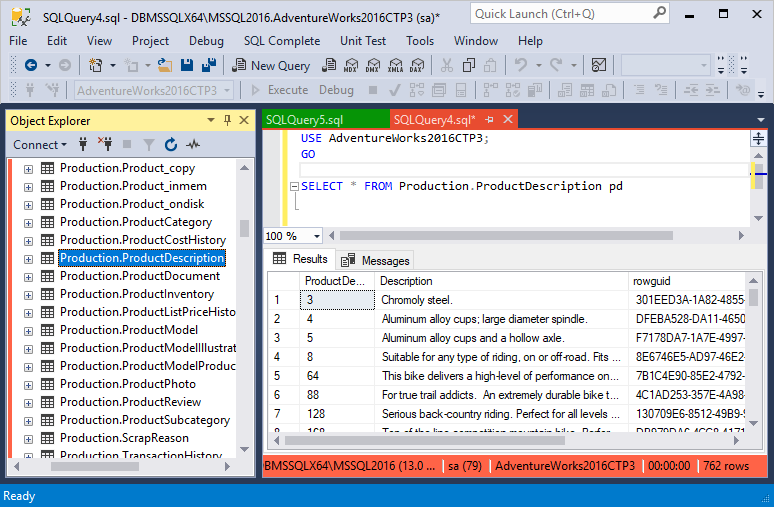Open a database engine query icon
The width and height of the screenshot is (774, 507).
click(x=329, y=65)
